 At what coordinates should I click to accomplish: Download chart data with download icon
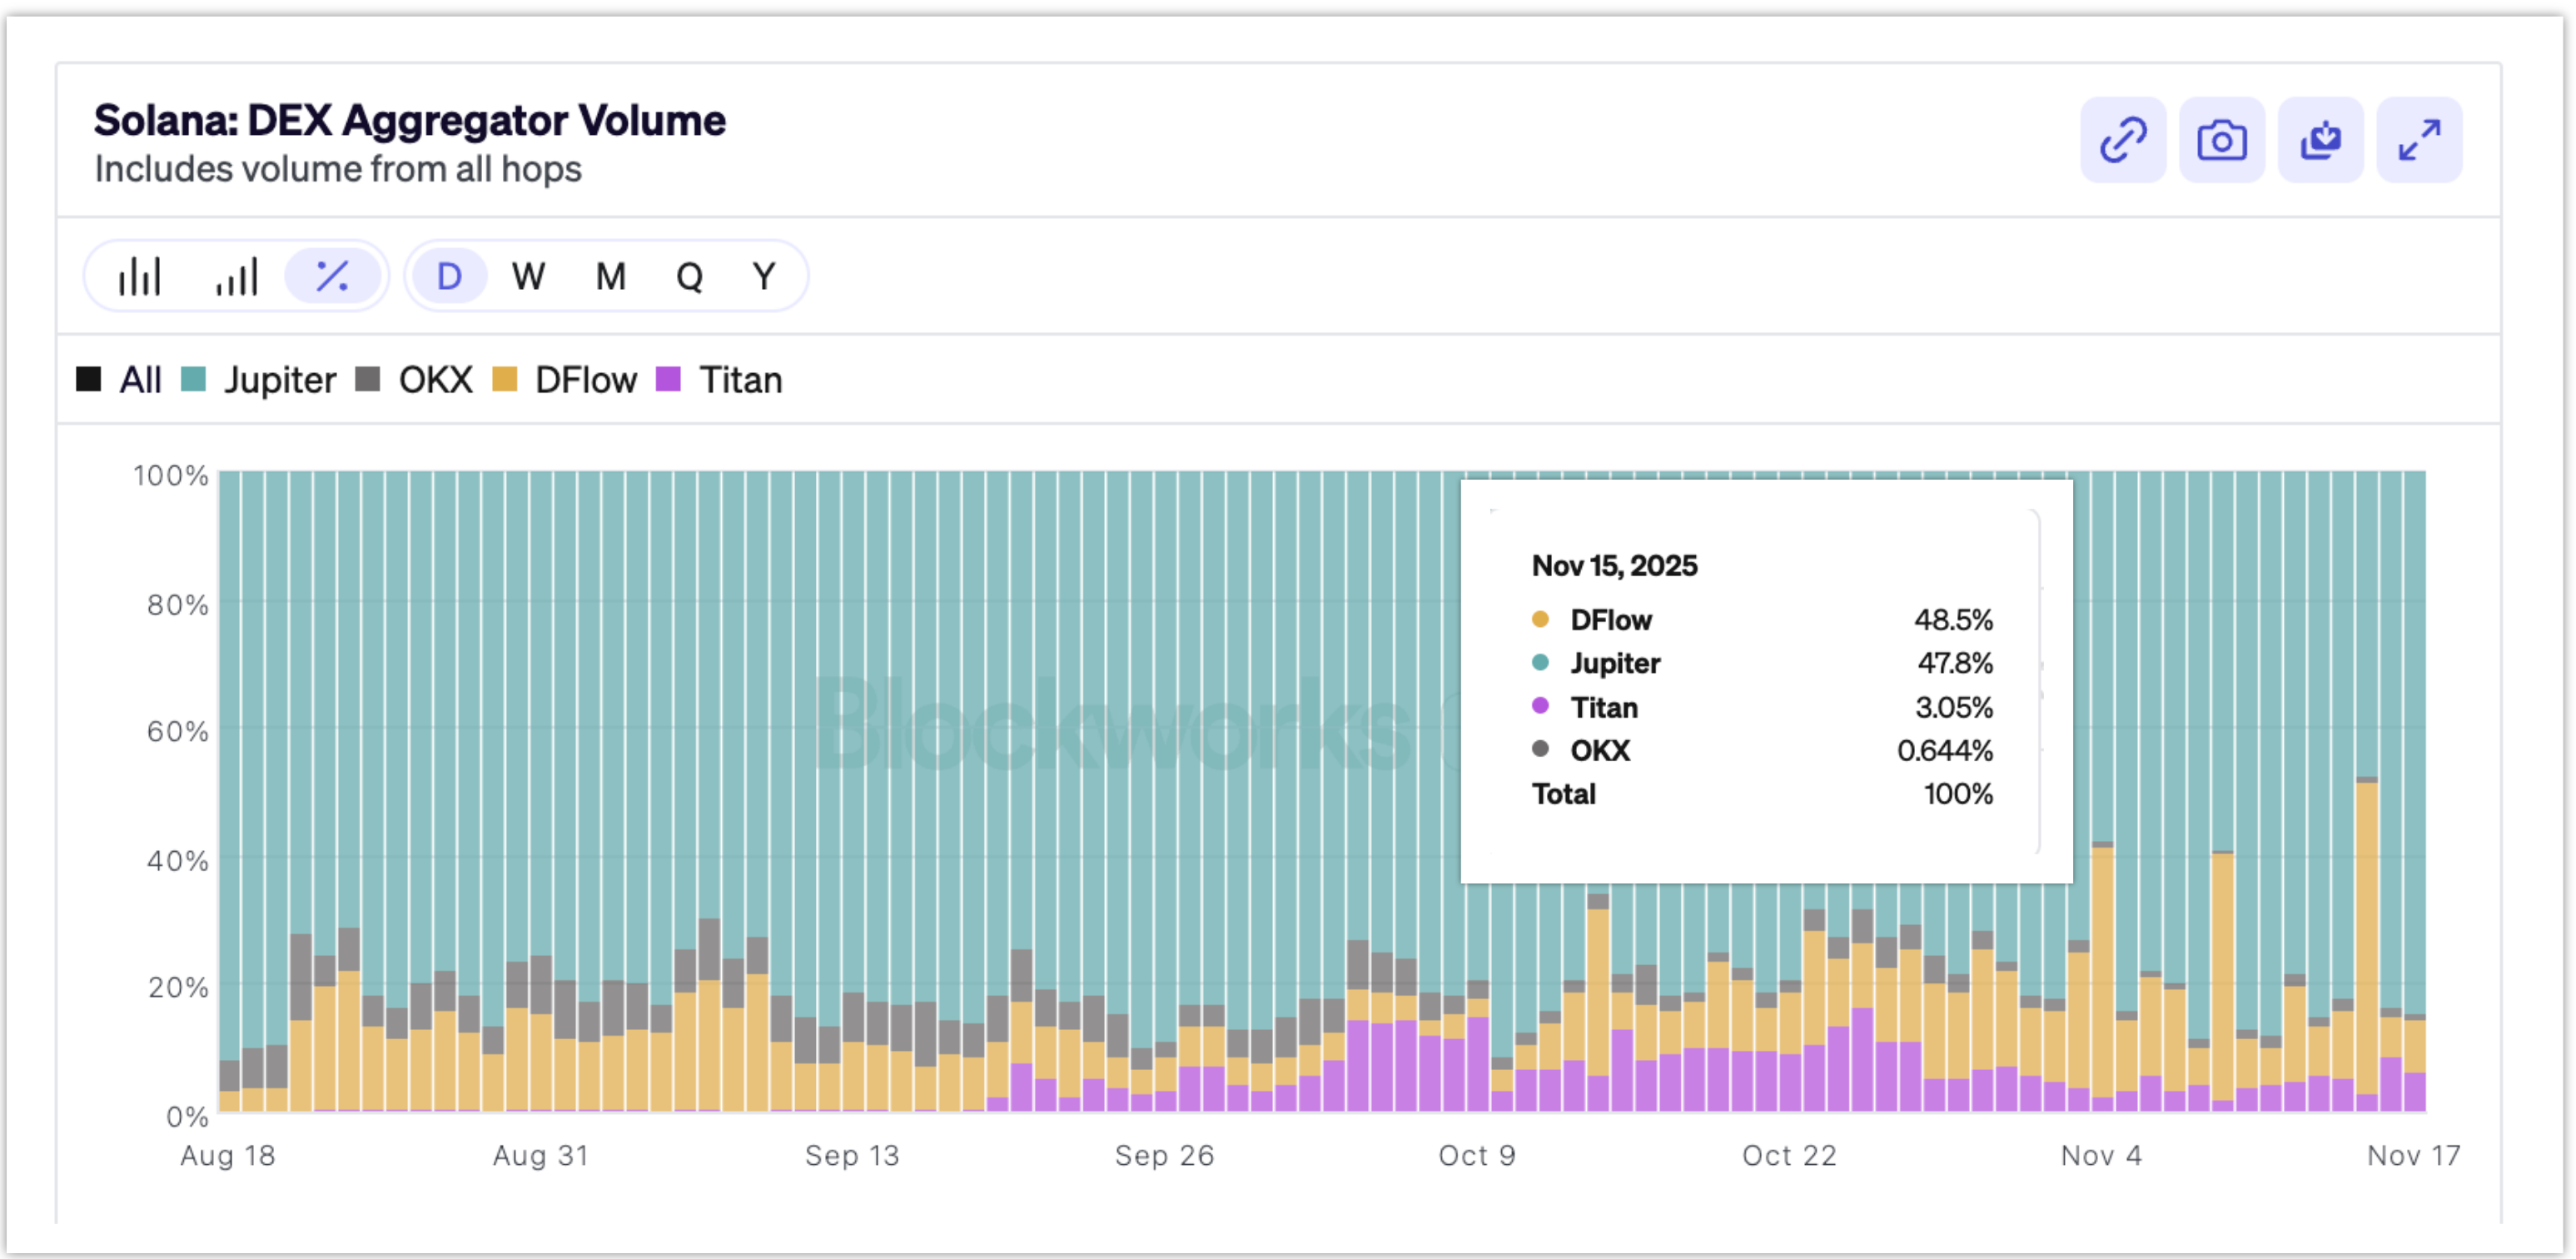click(x=2320, y=140)
